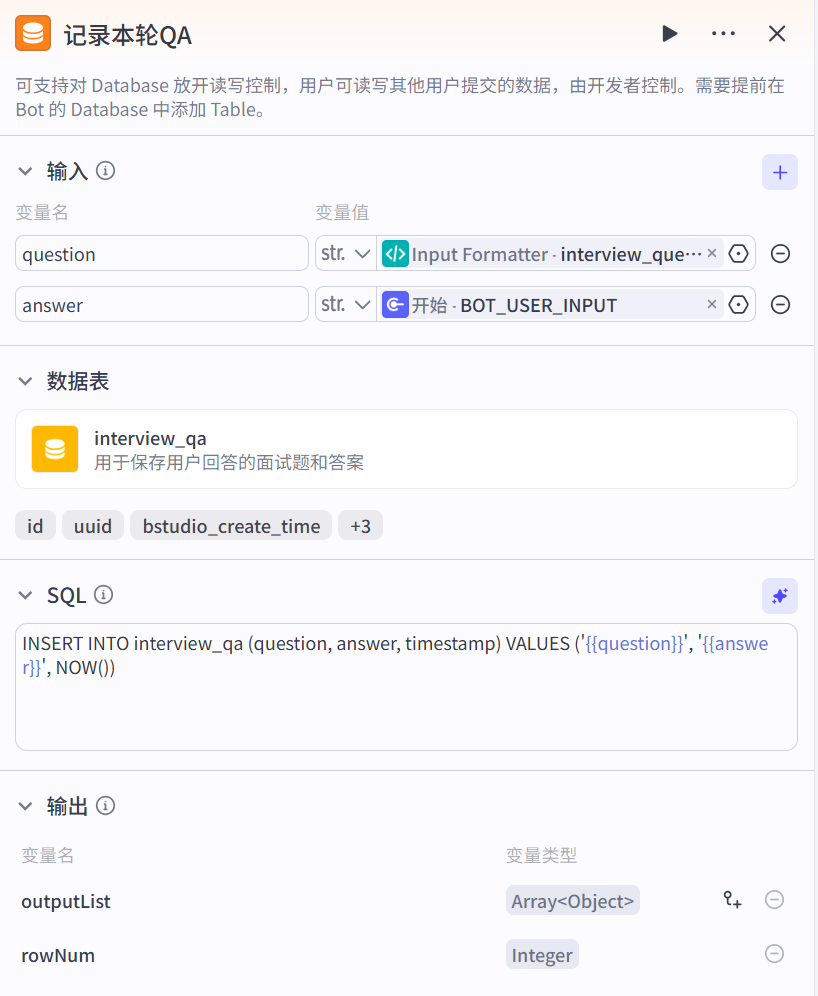Open type dropdown for answer variable
The width and height of the screenshot is (818, 996).
tap(345, 305)
